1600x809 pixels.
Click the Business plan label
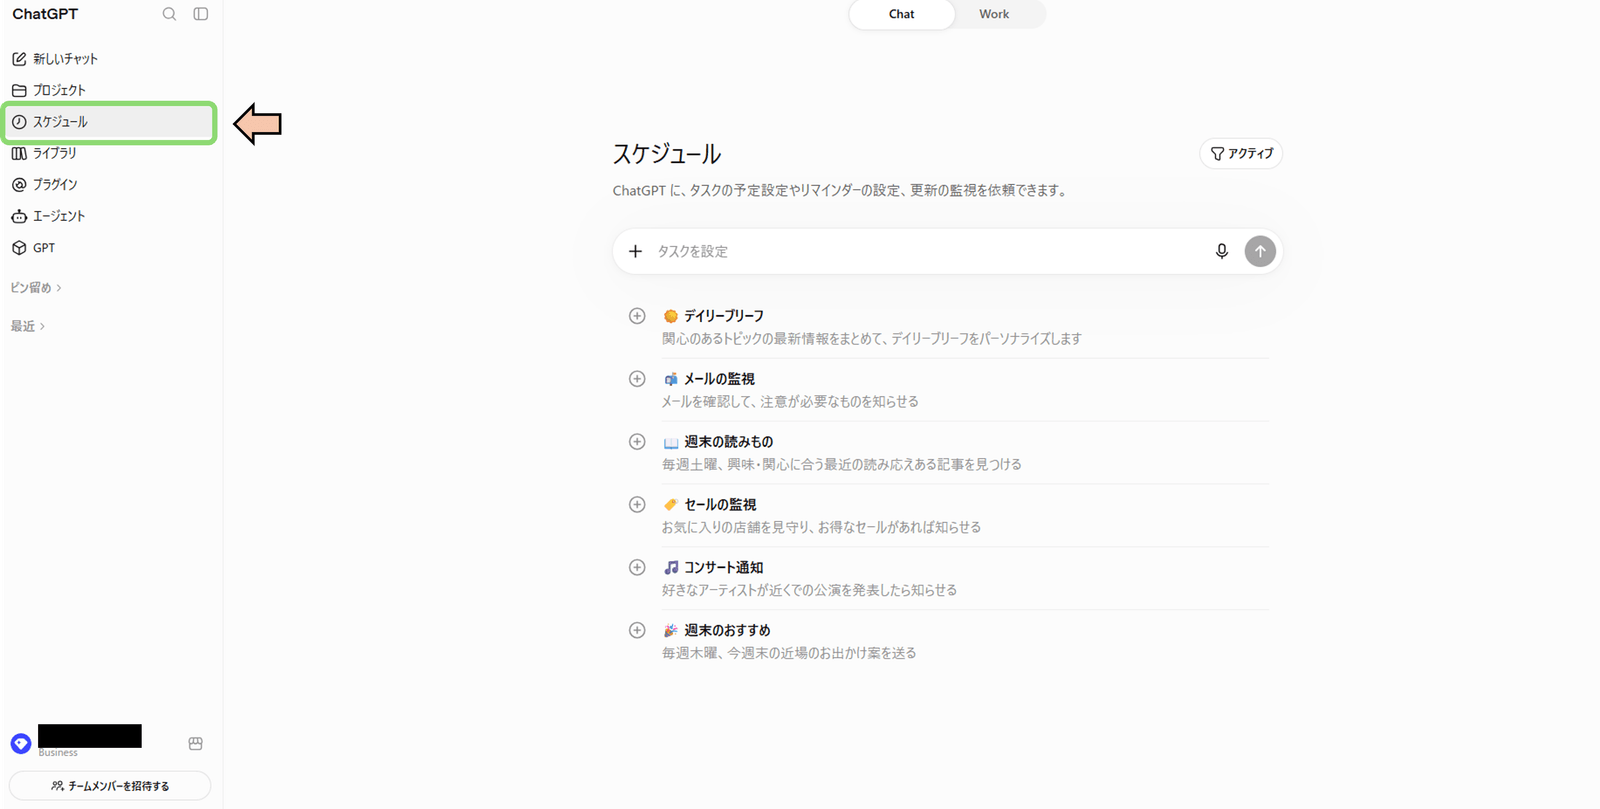[x=58, y=753]
